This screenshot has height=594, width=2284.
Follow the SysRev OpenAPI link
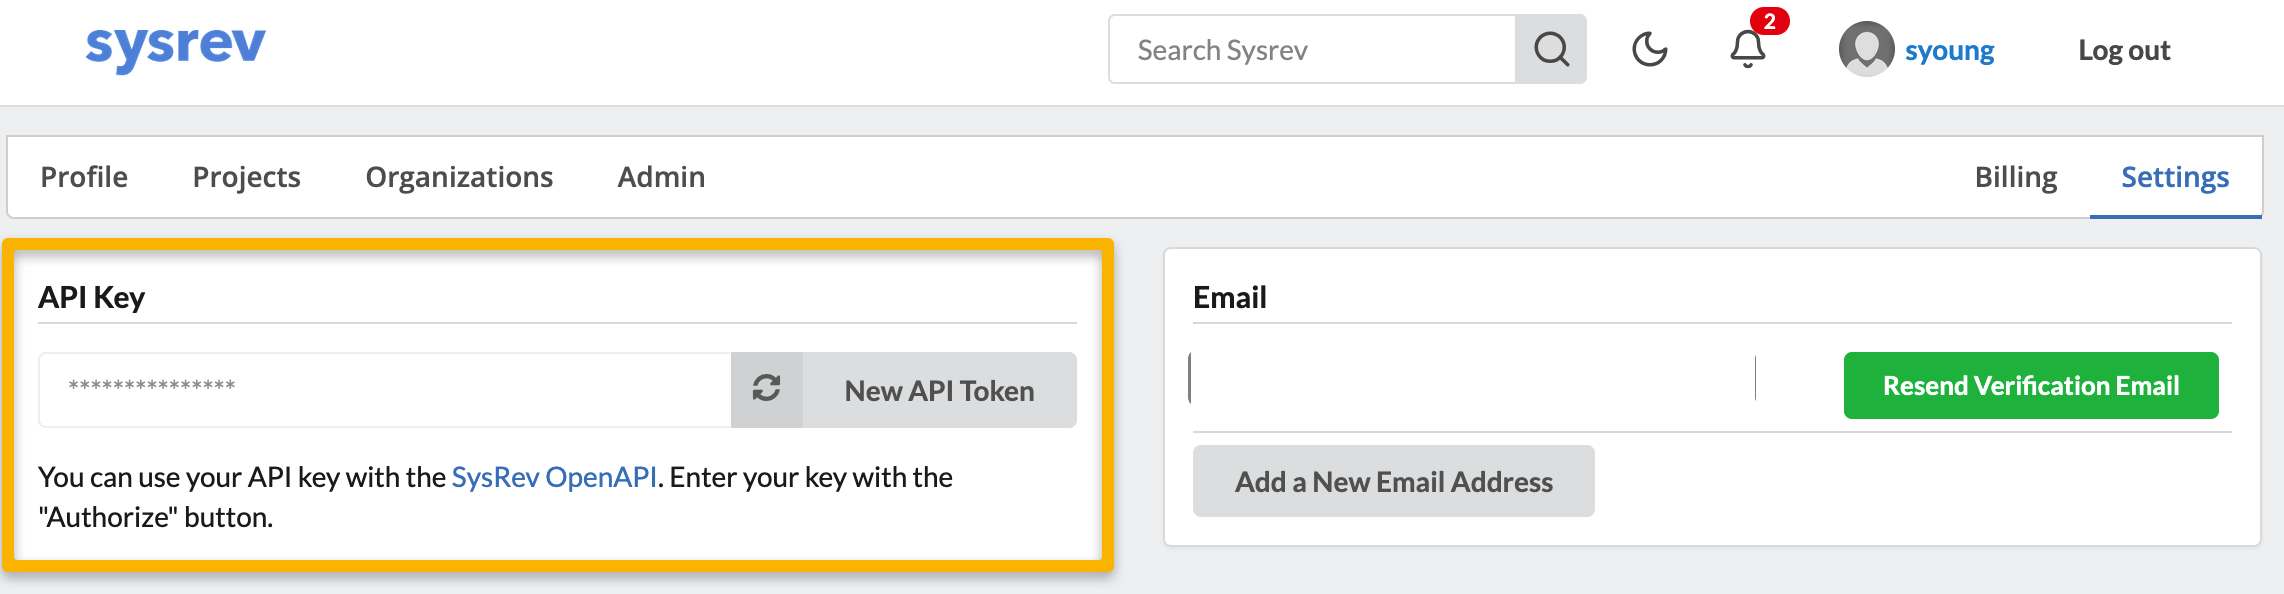point(554,477)
